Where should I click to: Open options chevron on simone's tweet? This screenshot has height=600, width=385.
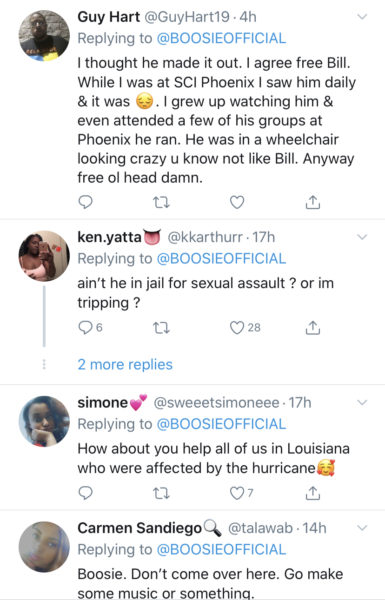(x=362, y=403)
